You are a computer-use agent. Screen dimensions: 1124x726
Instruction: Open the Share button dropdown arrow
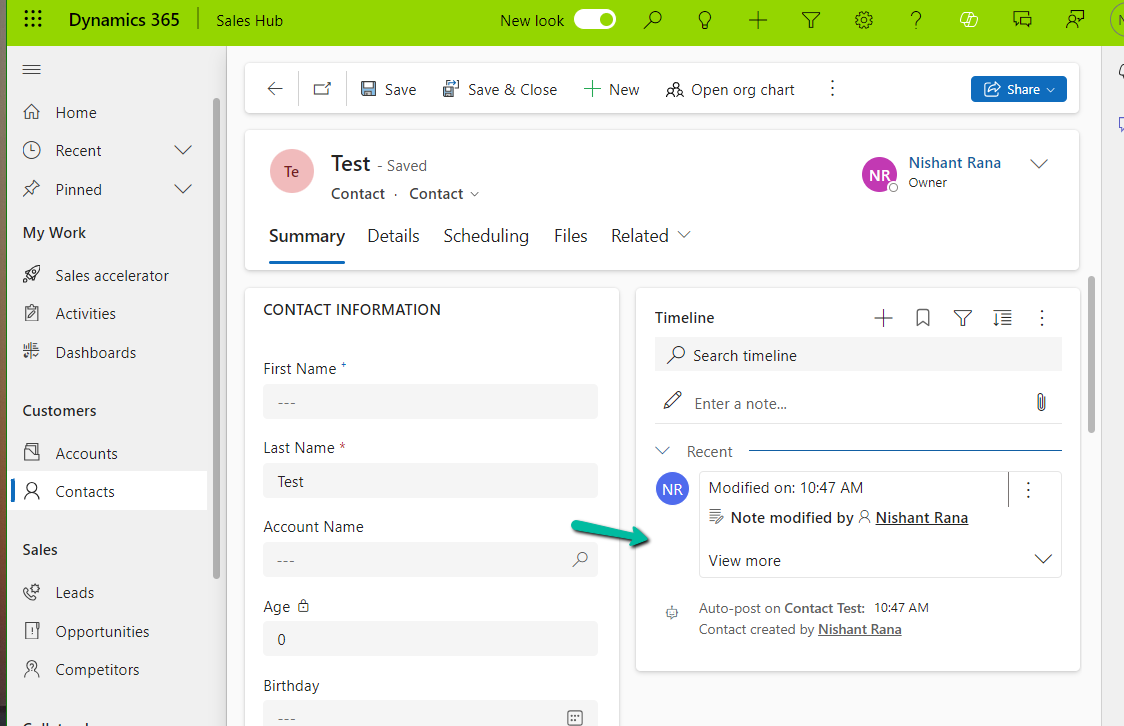[1052, 89]
